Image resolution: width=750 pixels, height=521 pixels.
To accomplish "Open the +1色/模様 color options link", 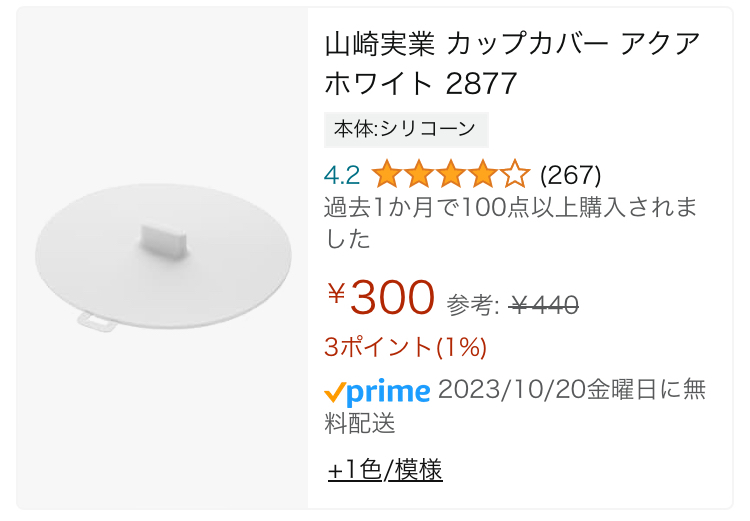I will [385, 469].
